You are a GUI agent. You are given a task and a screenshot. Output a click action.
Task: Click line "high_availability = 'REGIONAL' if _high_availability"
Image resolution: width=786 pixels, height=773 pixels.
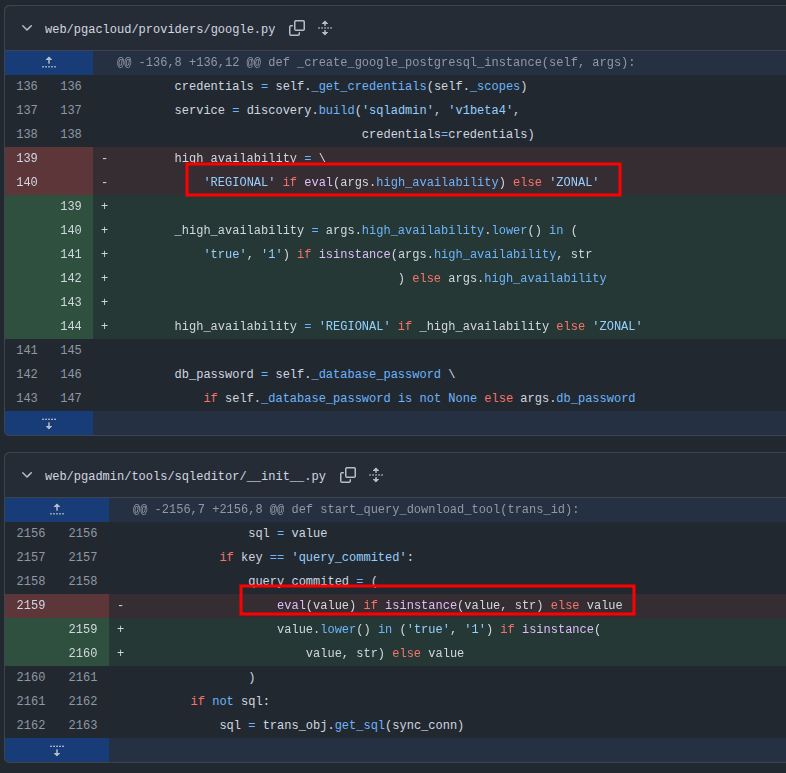coord(408,326)
